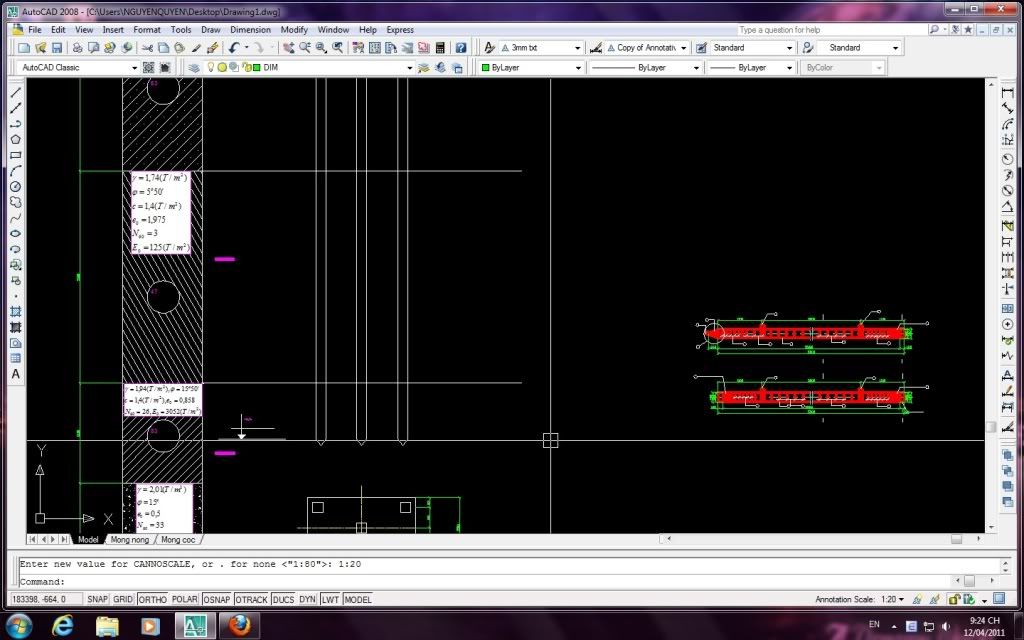This screenshot has height=640, width=1024.
Task: Click the Zoom Window icon
Action: click(x=321, y=48)
